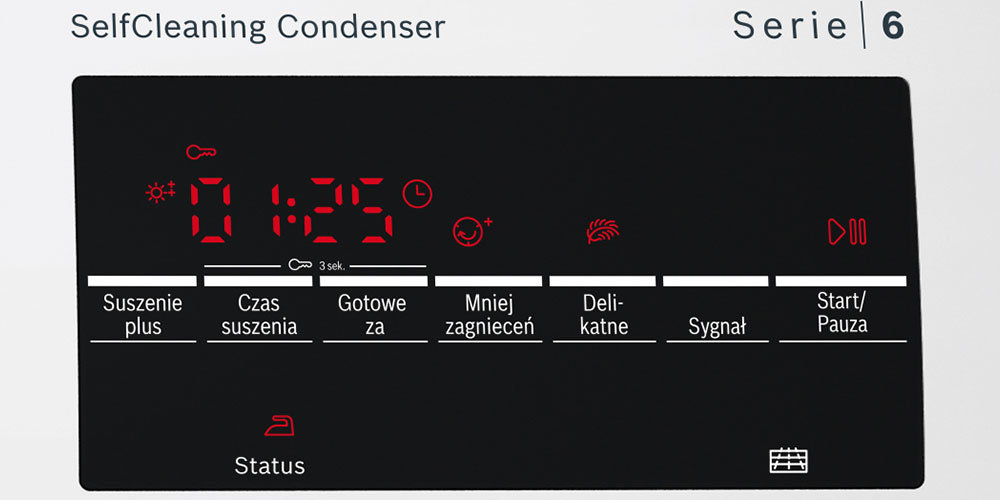Tap the red clock icon
The height and width of the screenshot is (500, 1000).
[417, 193]
